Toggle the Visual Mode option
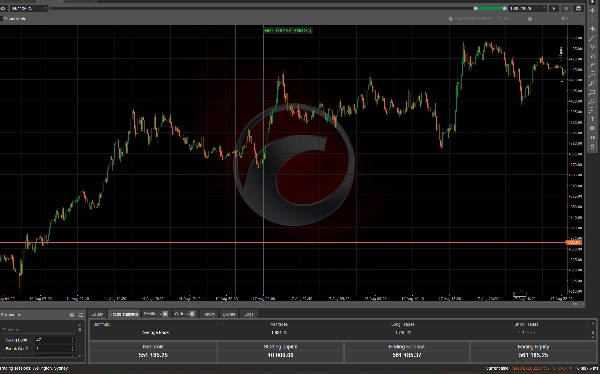The image size is (600, 374). click(x=13, y=18)
